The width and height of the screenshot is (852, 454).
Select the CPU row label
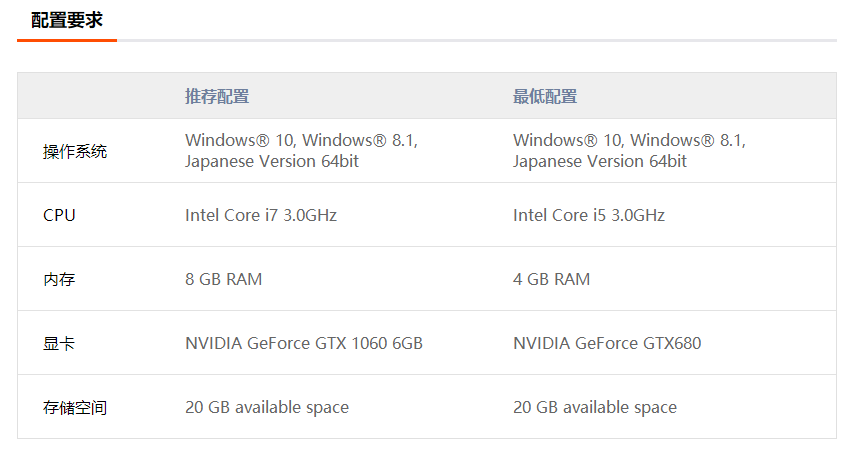59,215
